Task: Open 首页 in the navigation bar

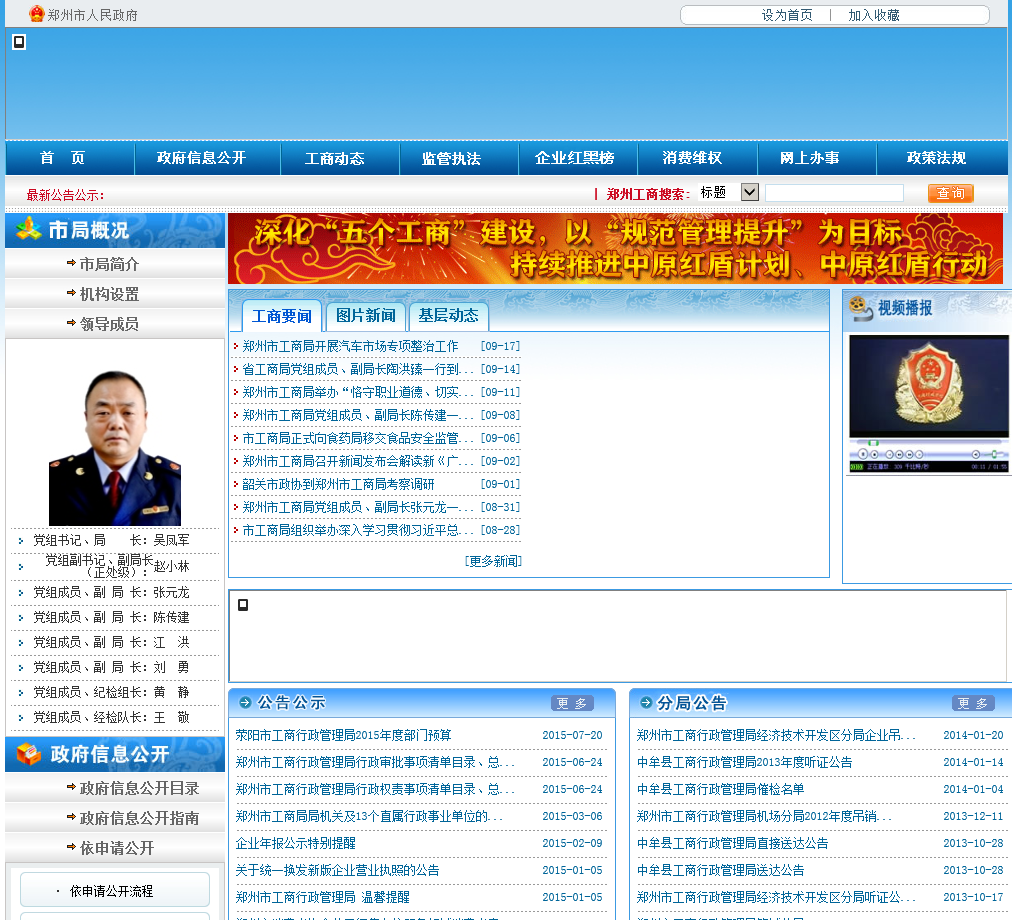Action: (63, 158)
